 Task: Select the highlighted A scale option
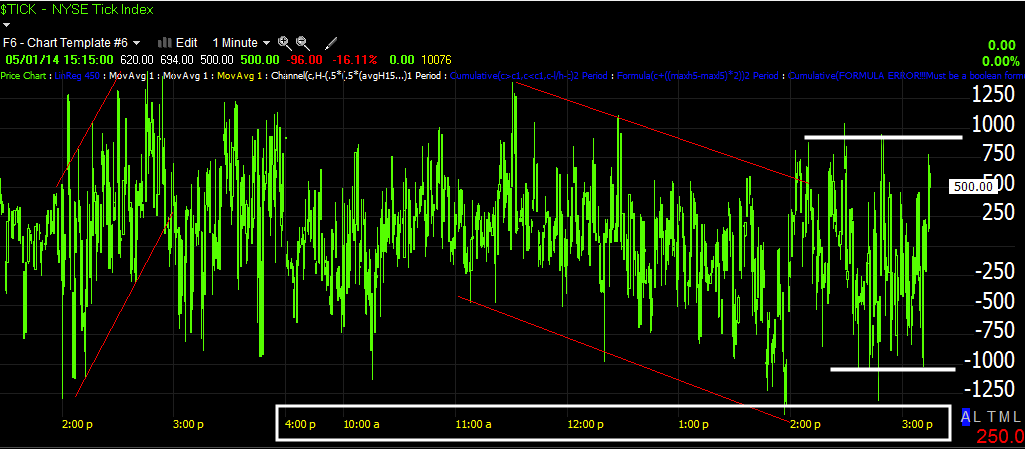coord(965,416)
